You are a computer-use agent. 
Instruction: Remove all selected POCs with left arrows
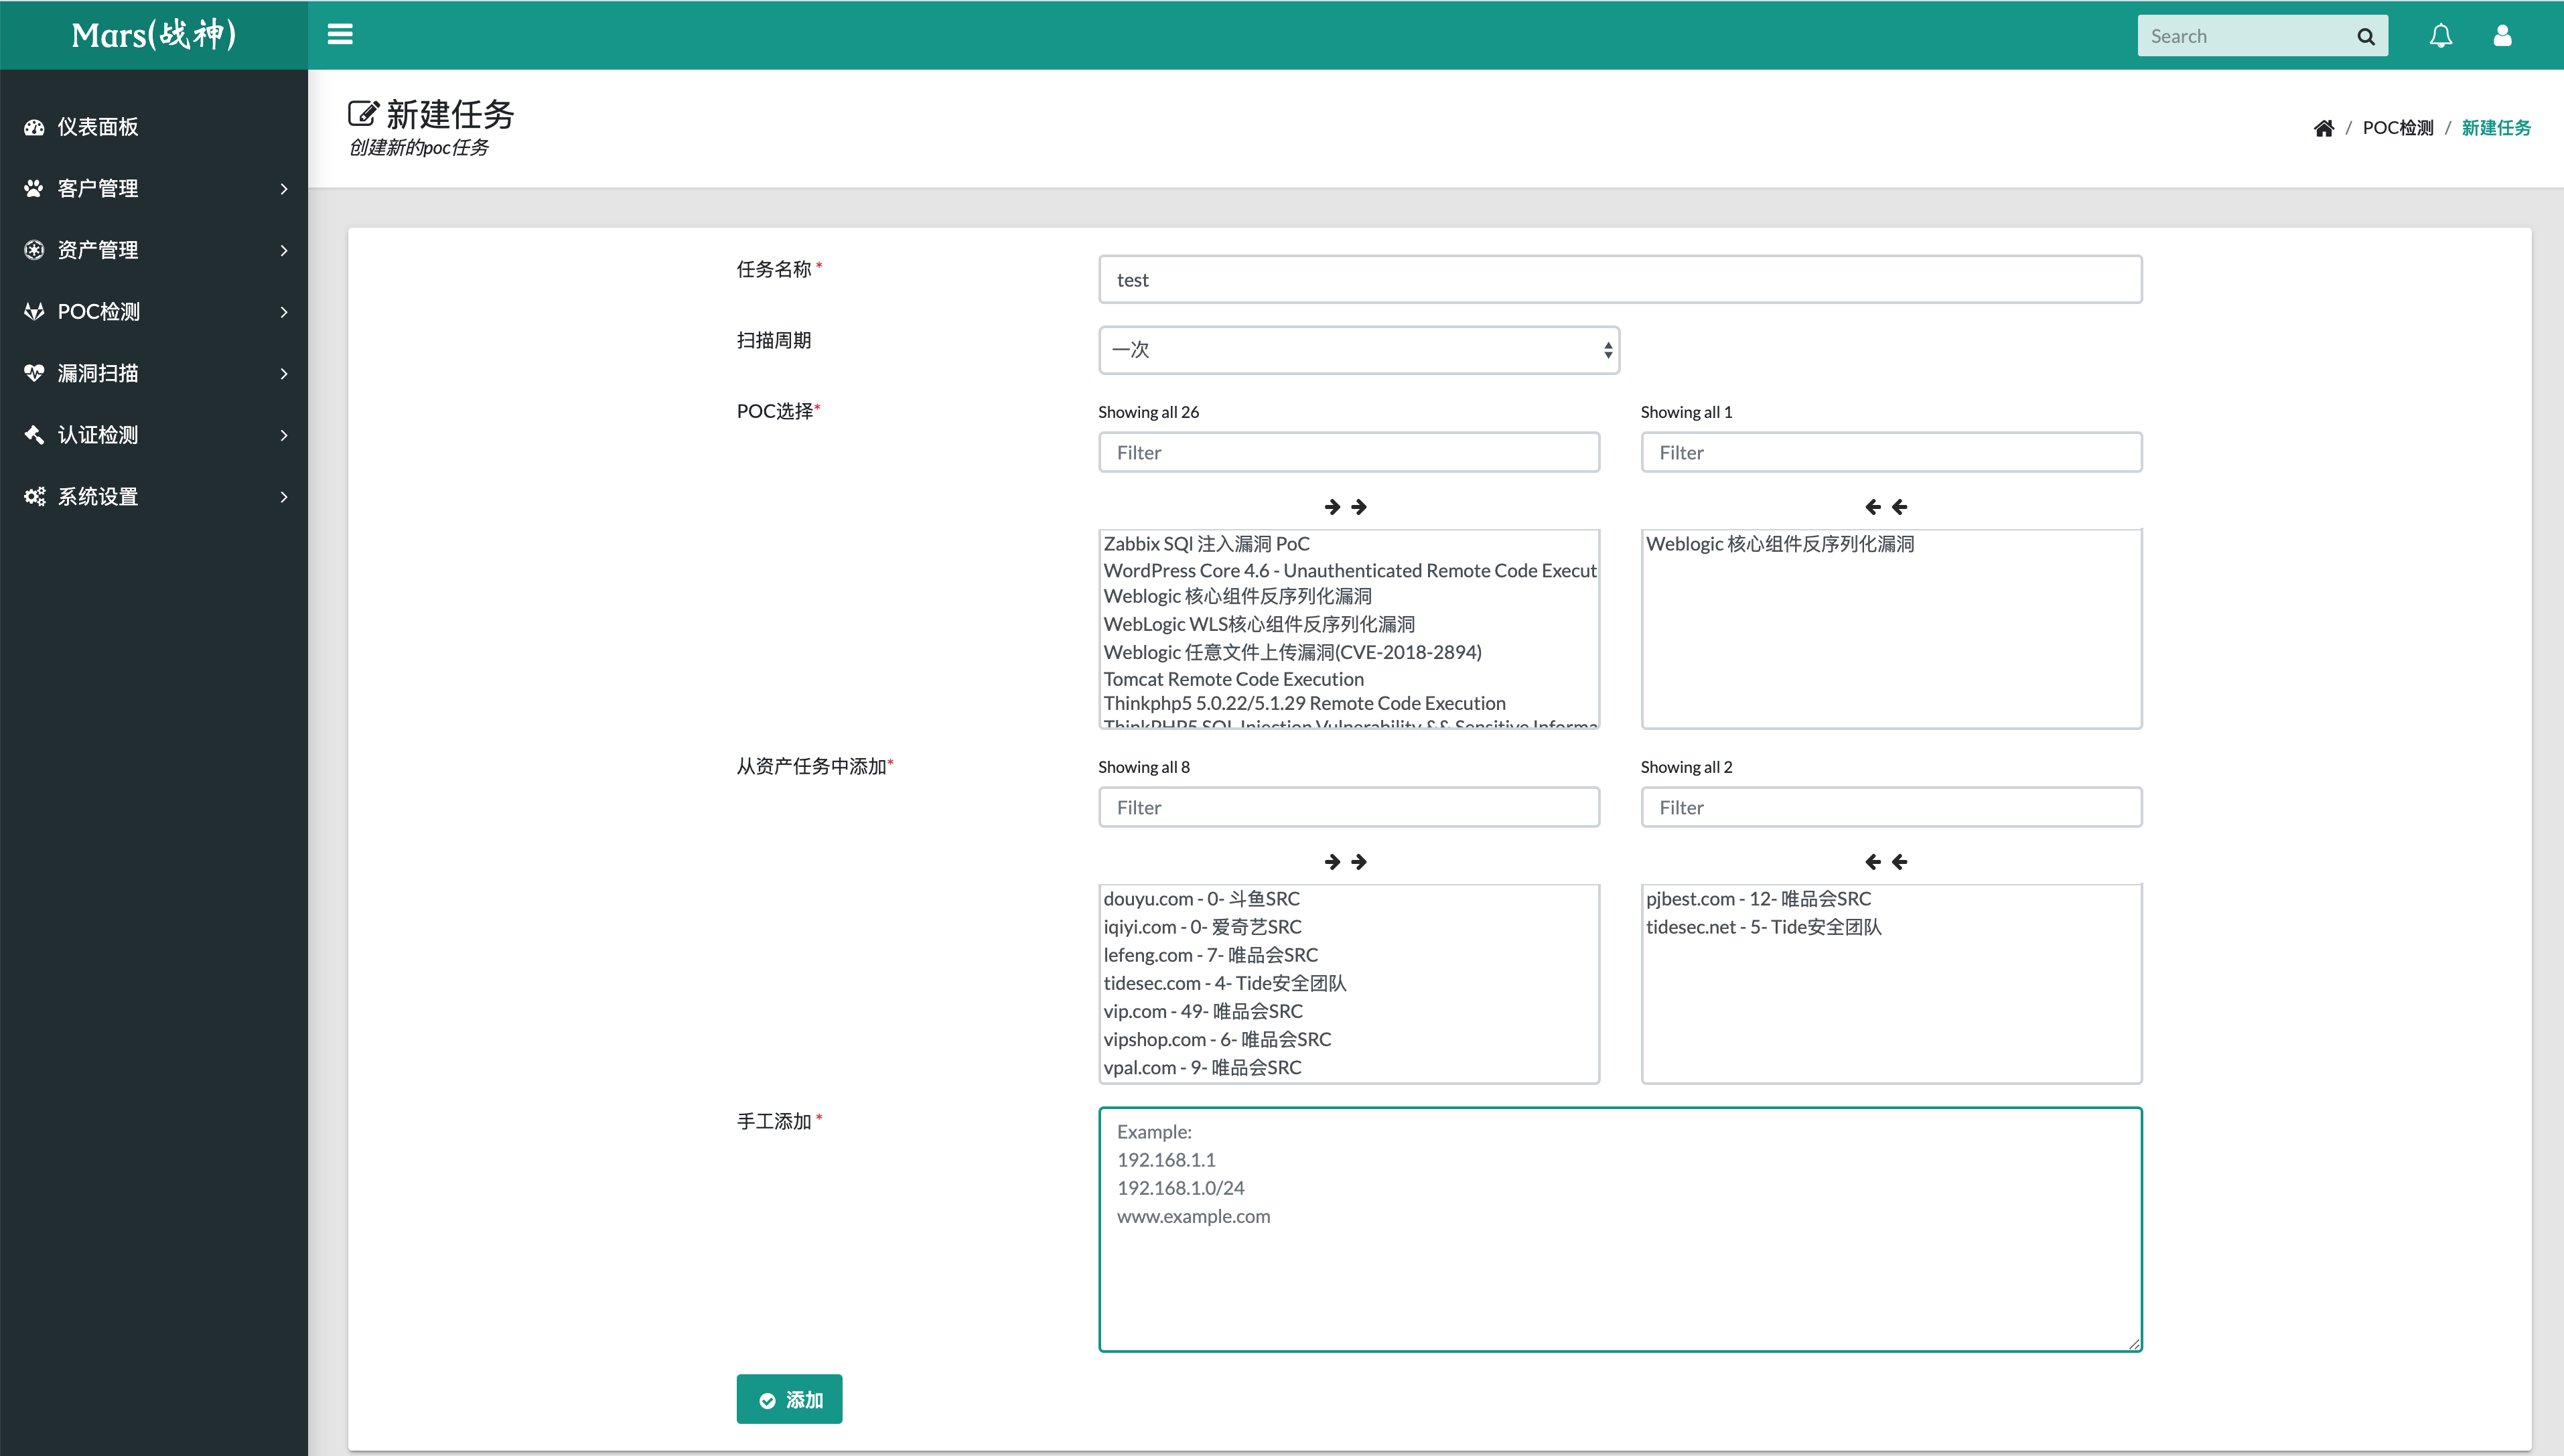[x=1886, y=507]
